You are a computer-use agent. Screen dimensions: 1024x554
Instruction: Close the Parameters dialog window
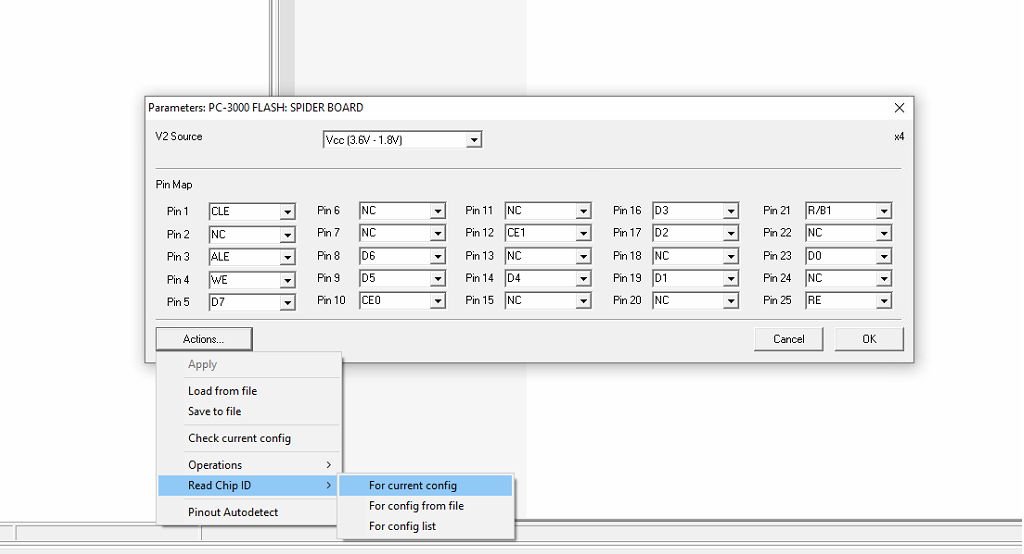(899, 108)
